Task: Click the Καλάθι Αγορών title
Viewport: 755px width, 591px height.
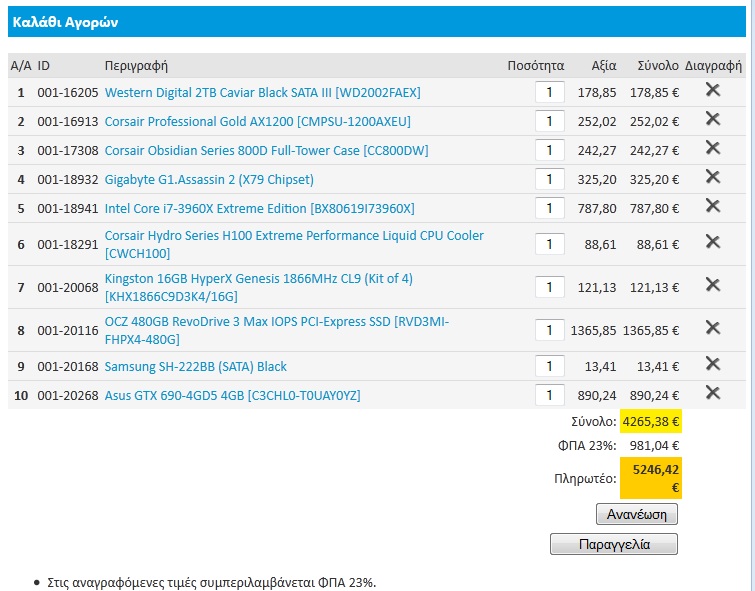Action: [x=65, y=22]
